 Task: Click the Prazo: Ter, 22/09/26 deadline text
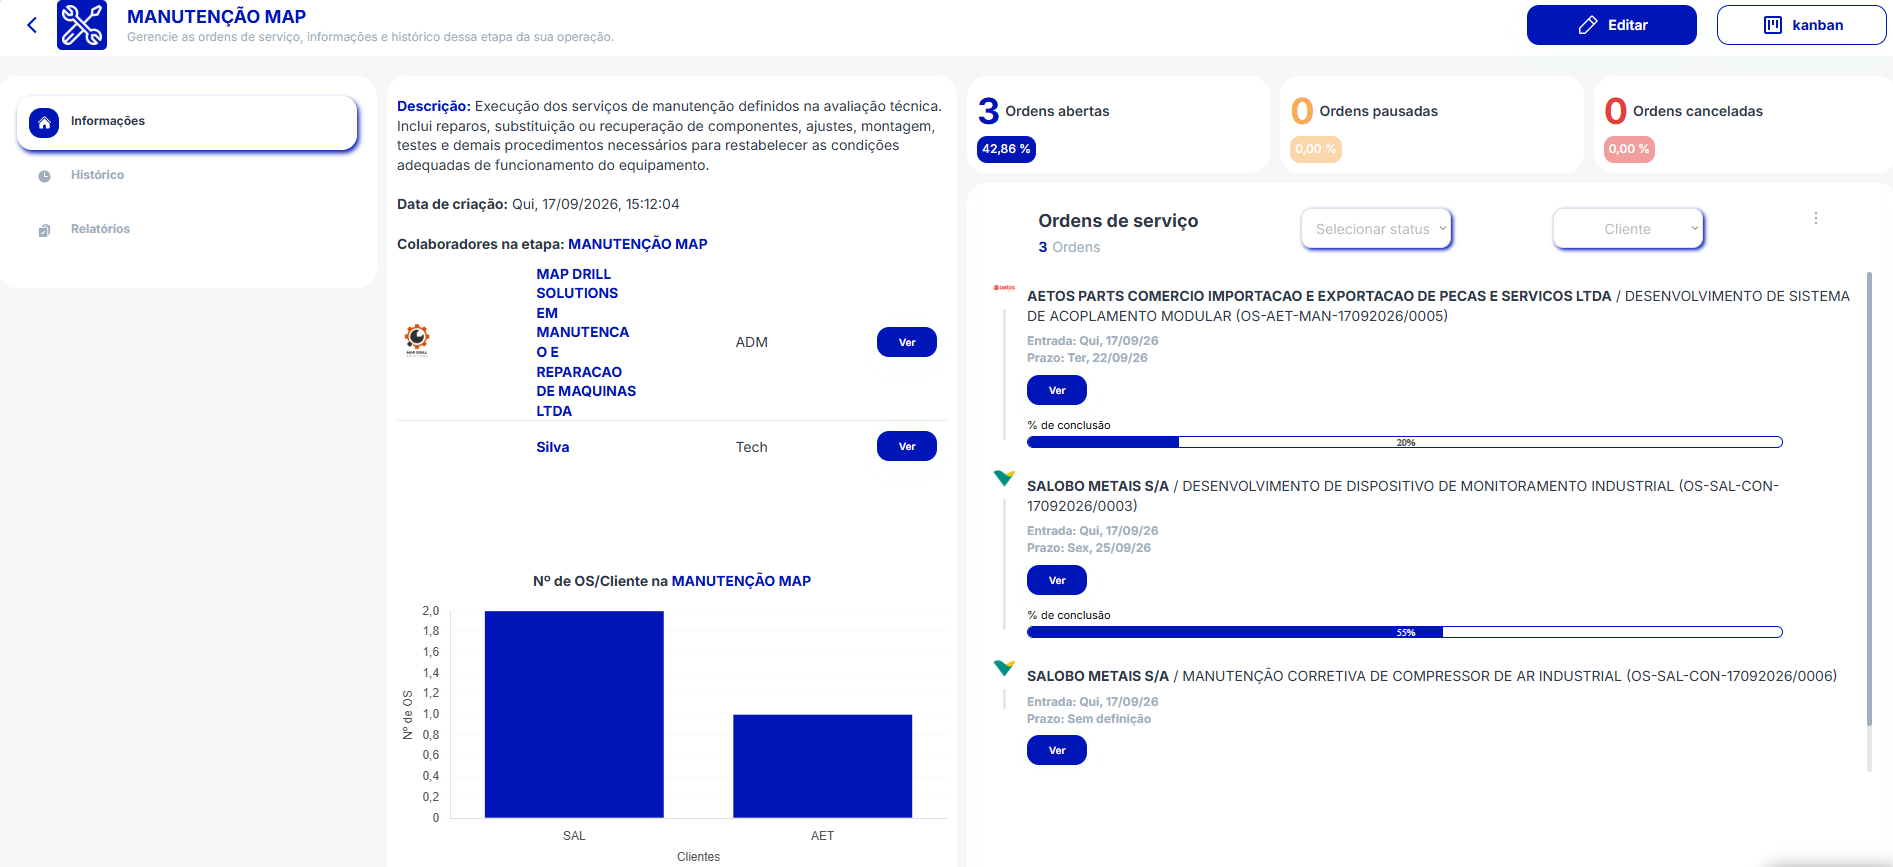[1087, 358]
